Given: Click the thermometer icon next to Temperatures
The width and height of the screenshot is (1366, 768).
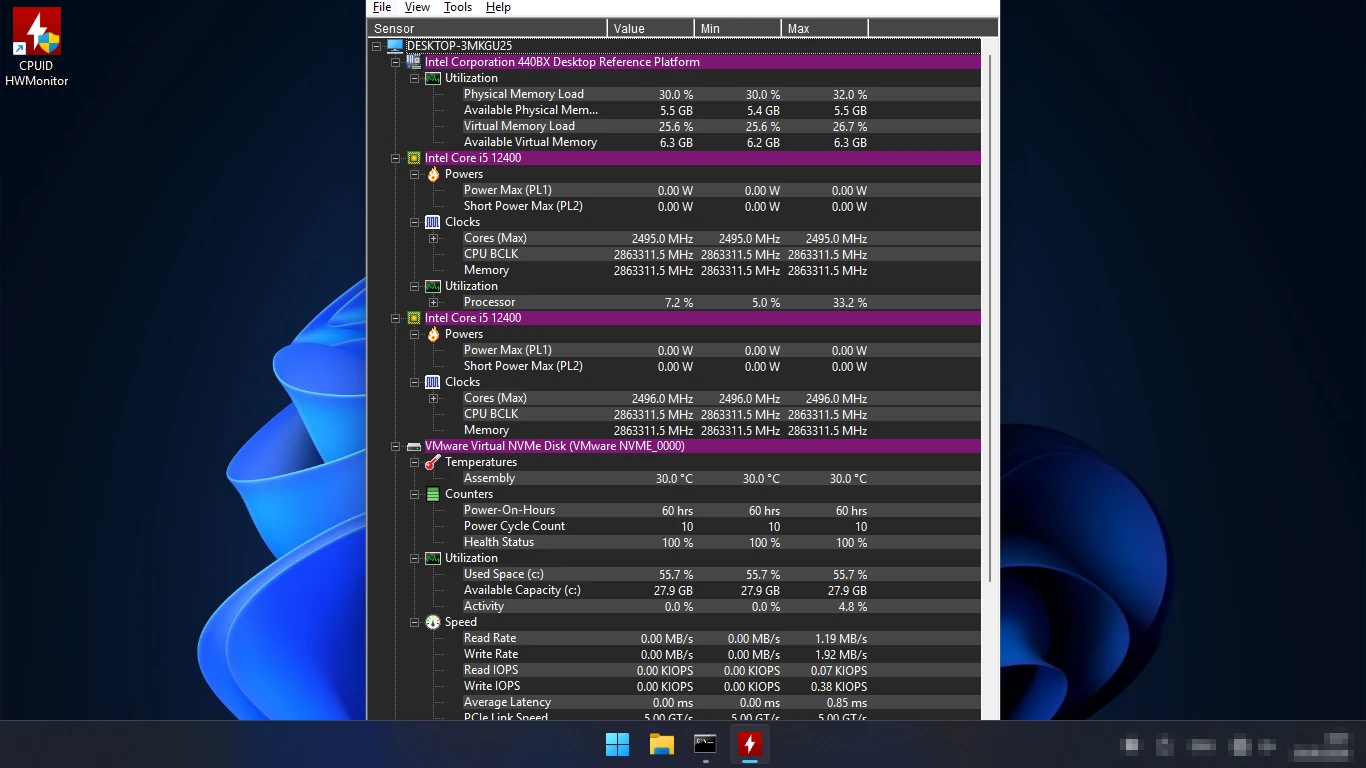Looking at the screenshot, I should click(x=433, y=462).
